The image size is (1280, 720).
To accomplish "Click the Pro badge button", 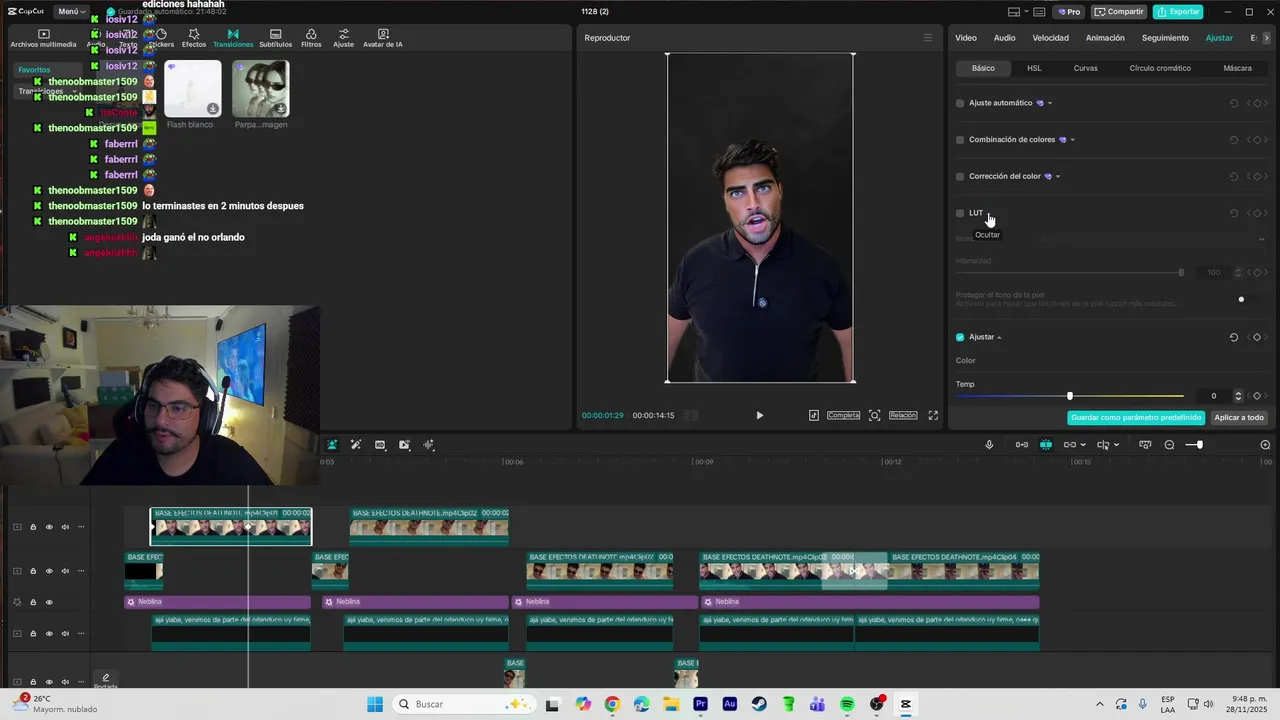I will [x=1069, y=12].
